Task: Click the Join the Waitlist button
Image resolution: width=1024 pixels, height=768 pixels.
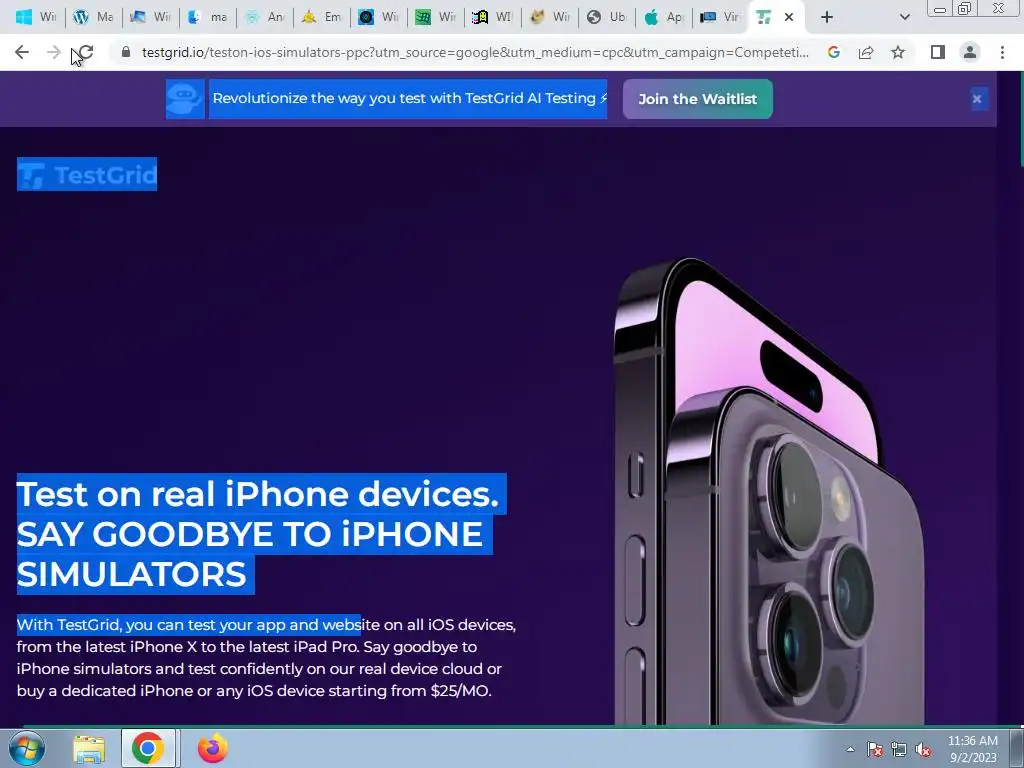Action: tap(697, 99)
